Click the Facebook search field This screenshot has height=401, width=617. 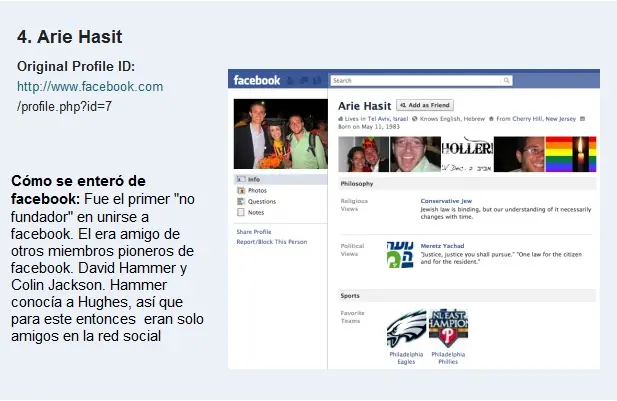tap(421, 81)
